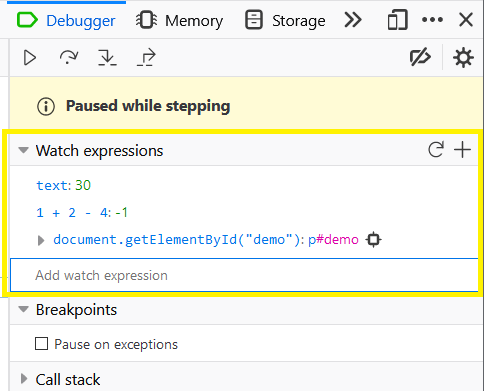
Task: Click the Storage tab icon
Action: click(254, 20)
